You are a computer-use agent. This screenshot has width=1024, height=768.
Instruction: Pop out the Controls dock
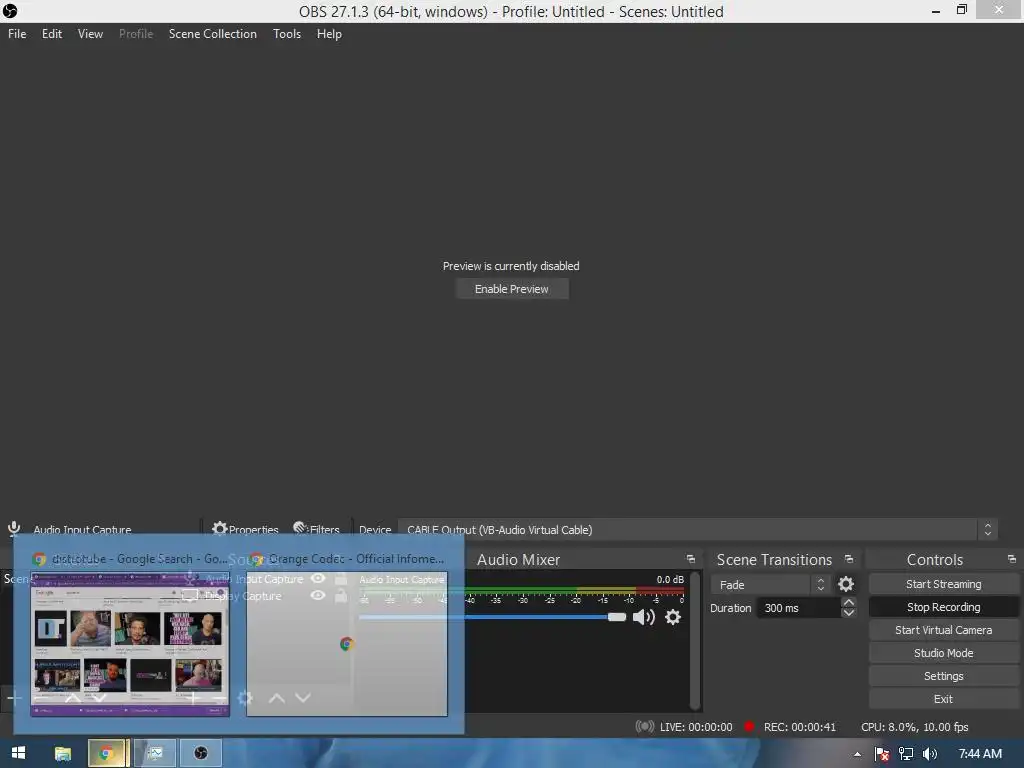coord(1012,559)
